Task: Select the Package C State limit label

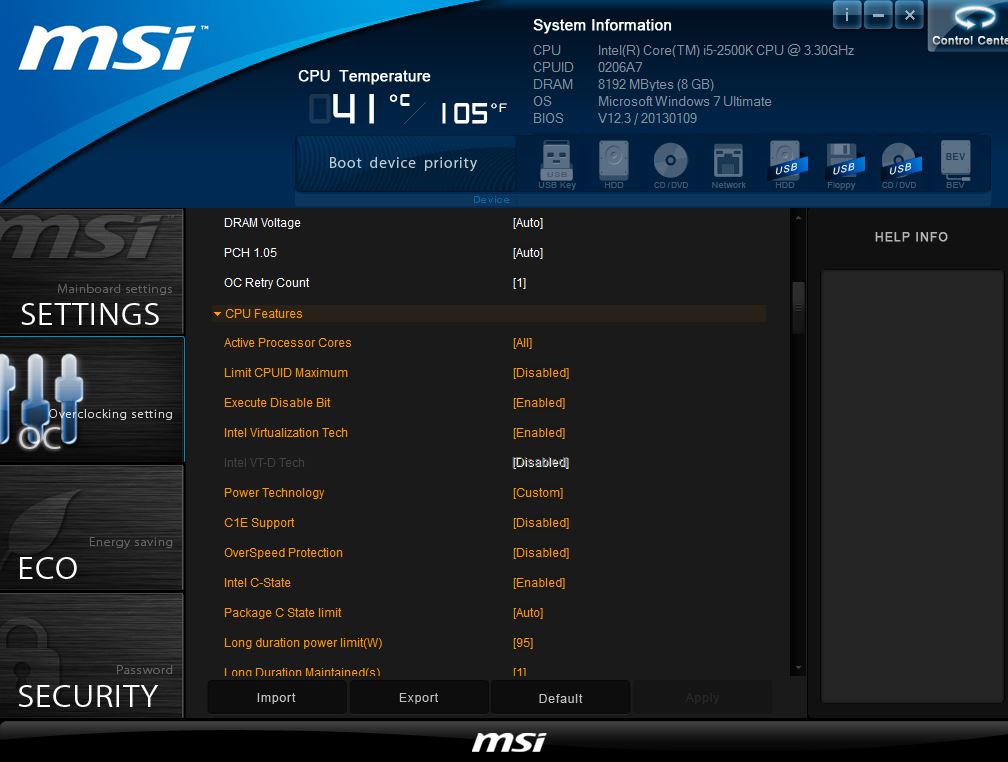Action: click(x=282, y=613)
